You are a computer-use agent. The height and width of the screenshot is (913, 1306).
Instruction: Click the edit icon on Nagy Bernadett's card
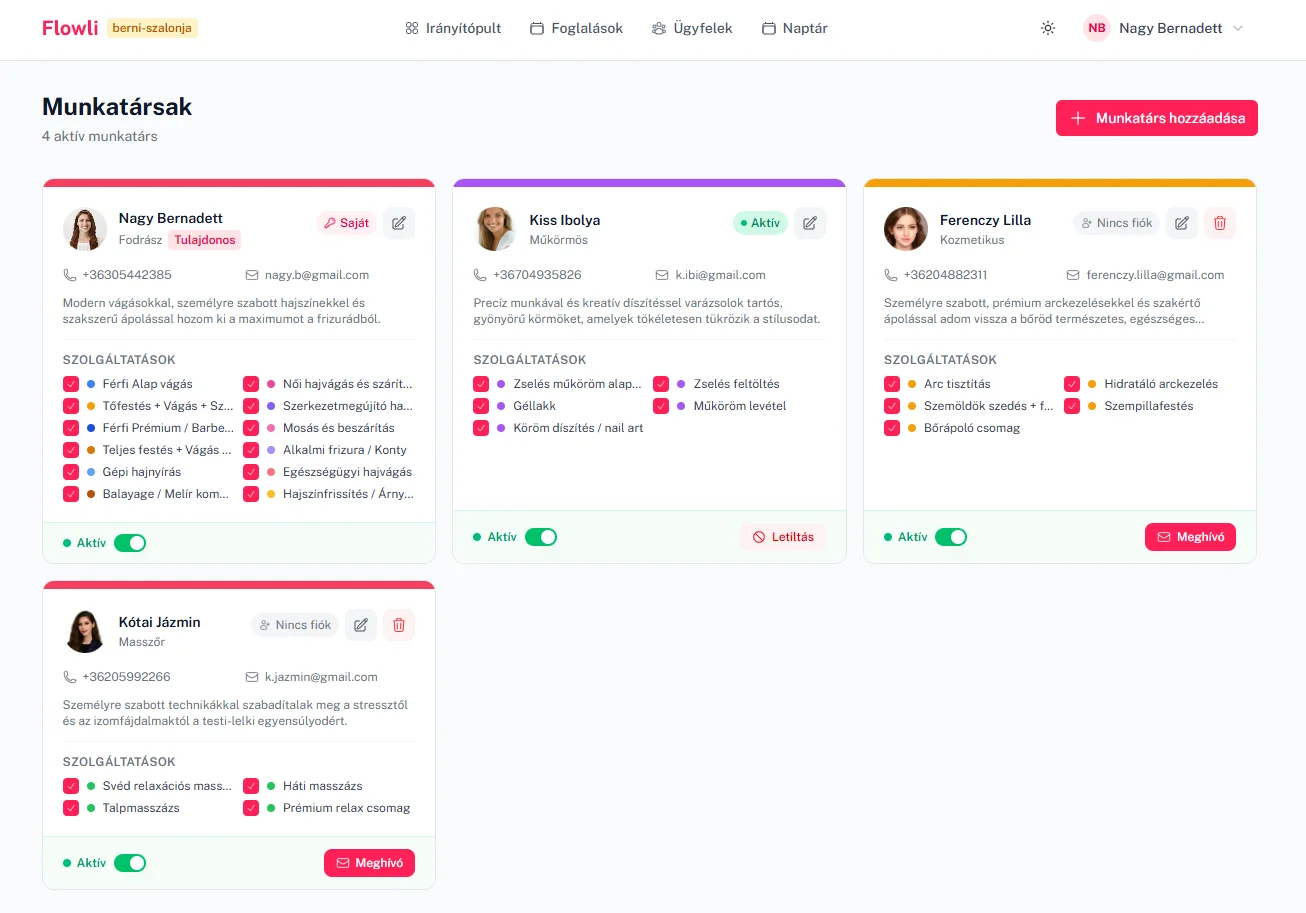point(399,223)
